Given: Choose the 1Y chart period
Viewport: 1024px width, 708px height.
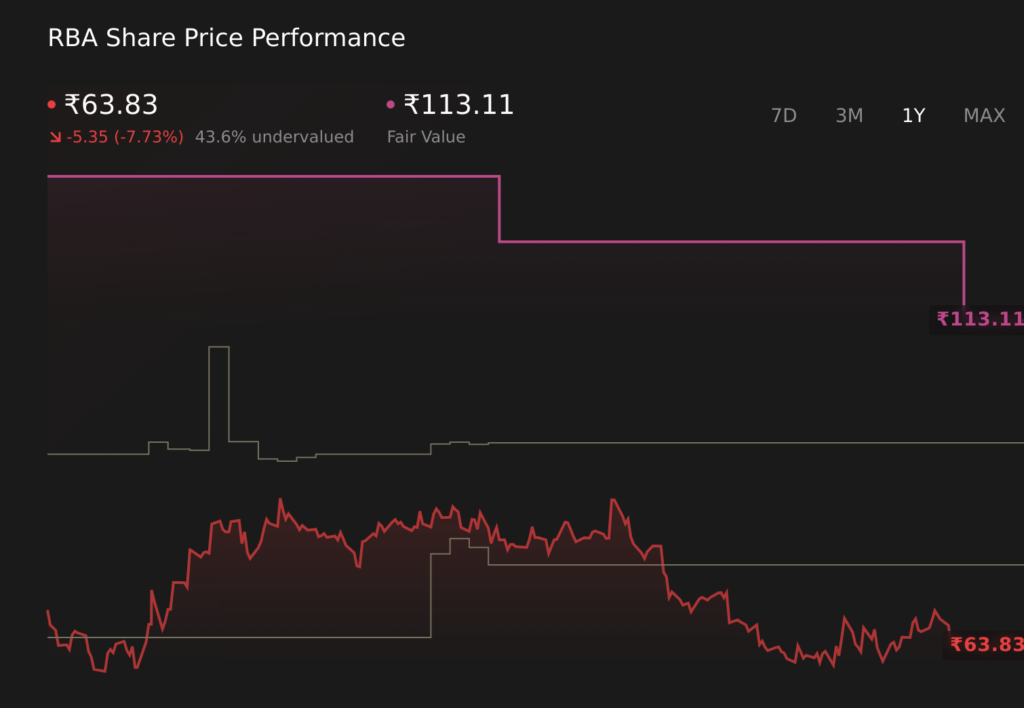Looking at the screenshot, I should pos(913,116).
